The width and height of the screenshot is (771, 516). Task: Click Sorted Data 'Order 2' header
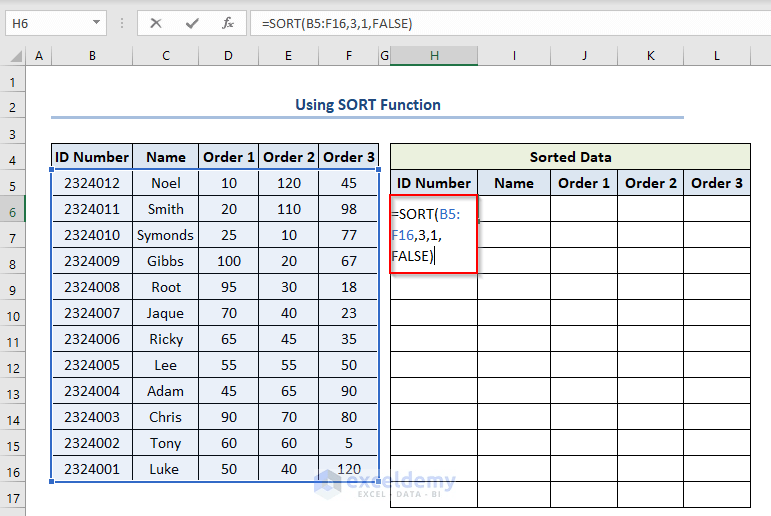(x=651, y=183)
